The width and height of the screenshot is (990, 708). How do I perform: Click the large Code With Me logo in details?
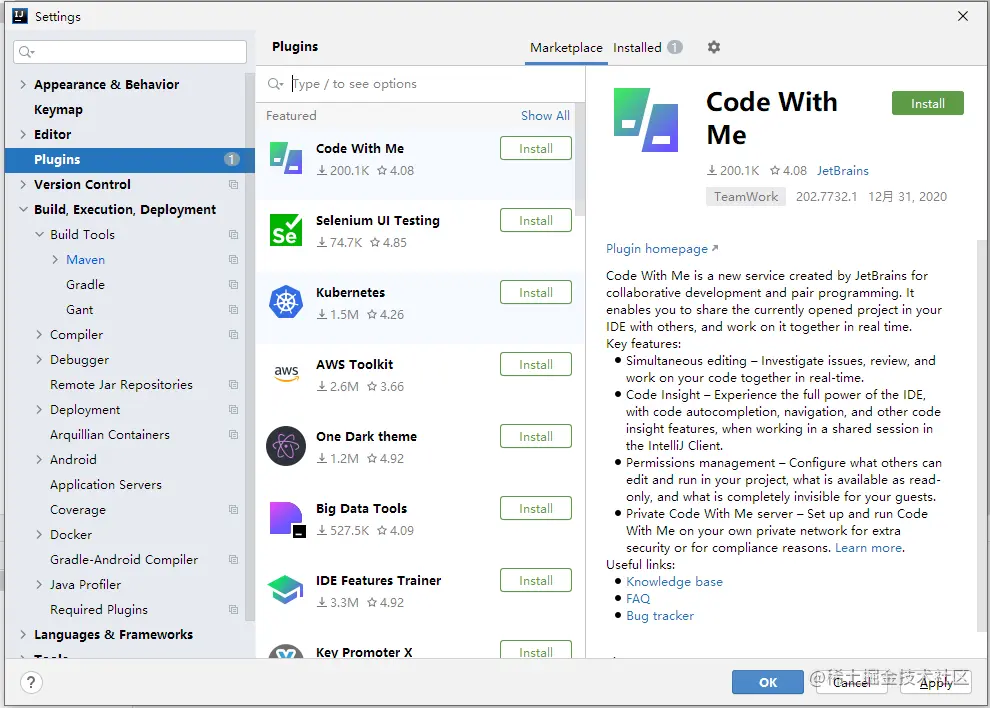pos(645,120)
